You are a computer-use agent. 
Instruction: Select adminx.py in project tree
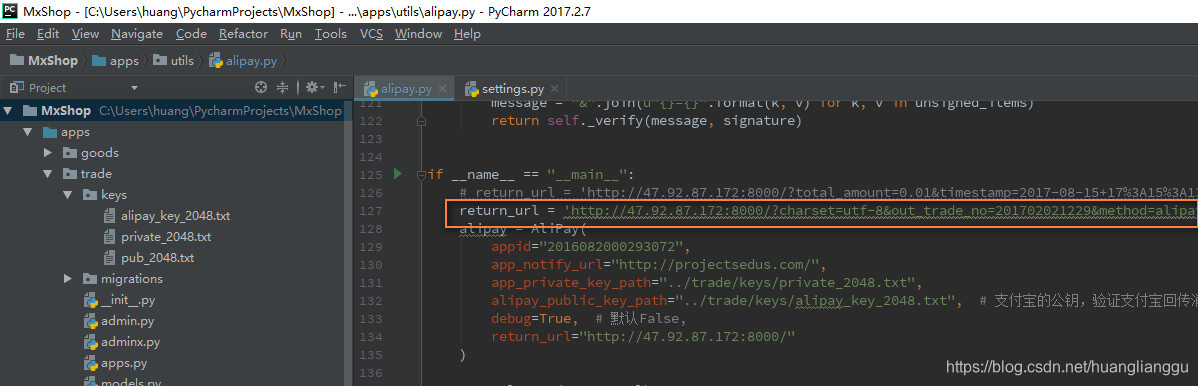click(x=131, y=342)
